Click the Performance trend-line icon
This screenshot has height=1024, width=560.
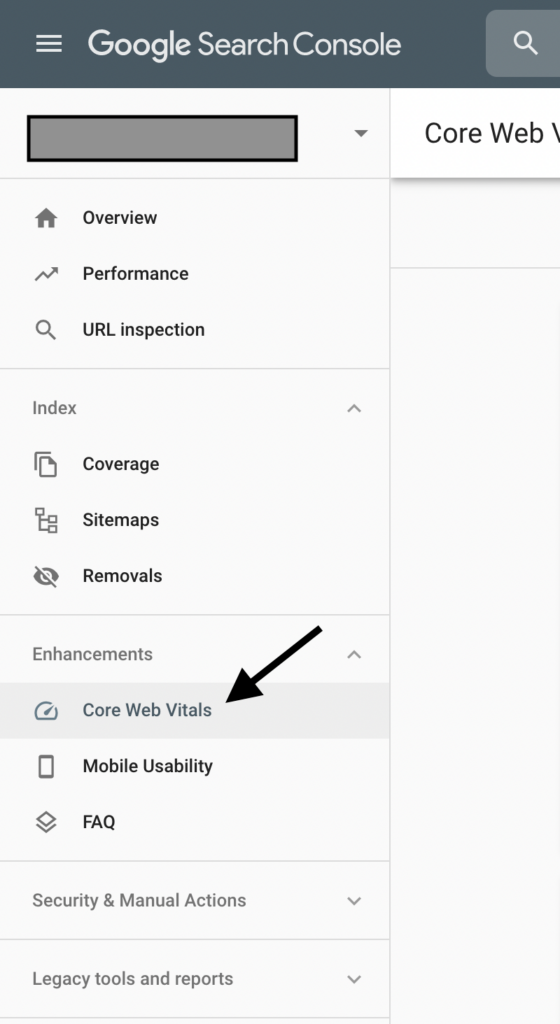click(x=46, y=274)
